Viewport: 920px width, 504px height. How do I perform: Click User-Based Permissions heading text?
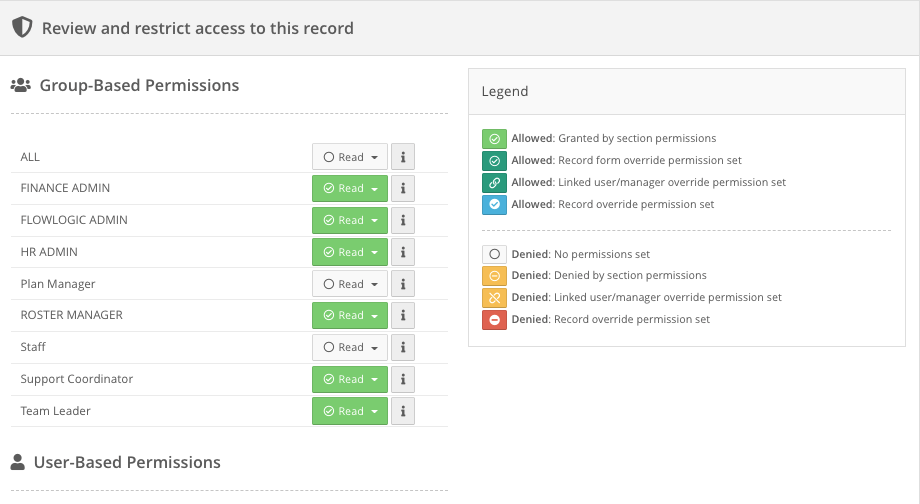(127, 462)
